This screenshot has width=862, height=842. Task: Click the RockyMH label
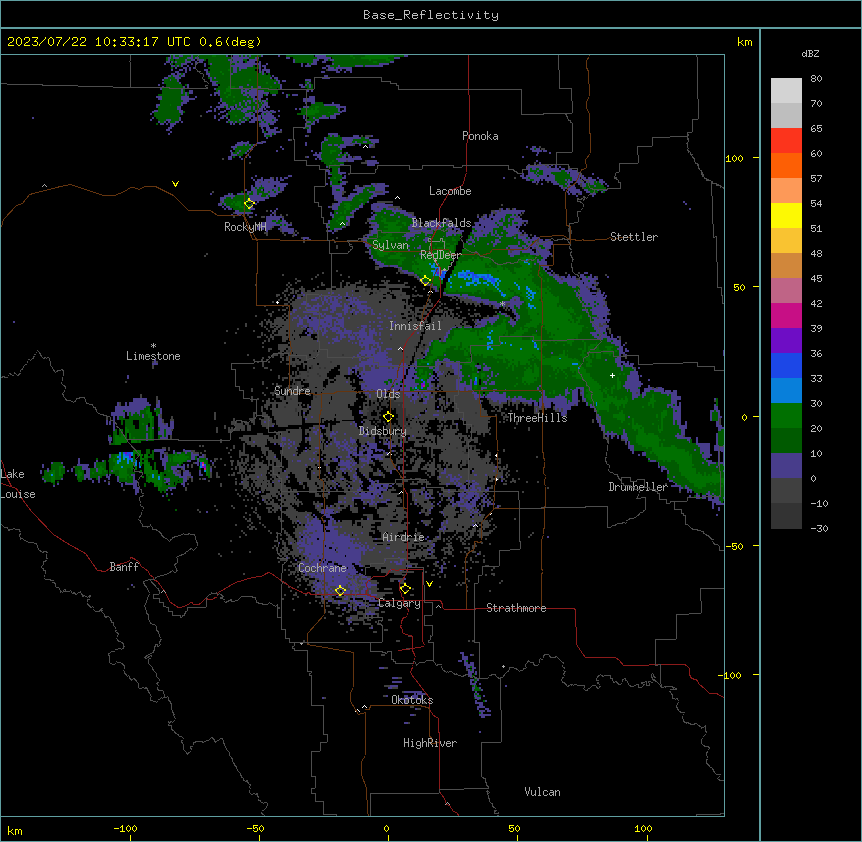point(245,227)
